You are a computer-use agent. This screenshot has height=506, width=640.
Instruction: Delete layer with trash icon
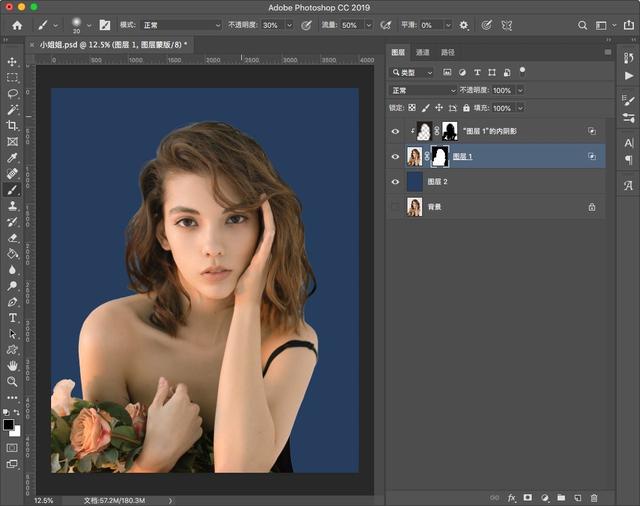[594, 497]
